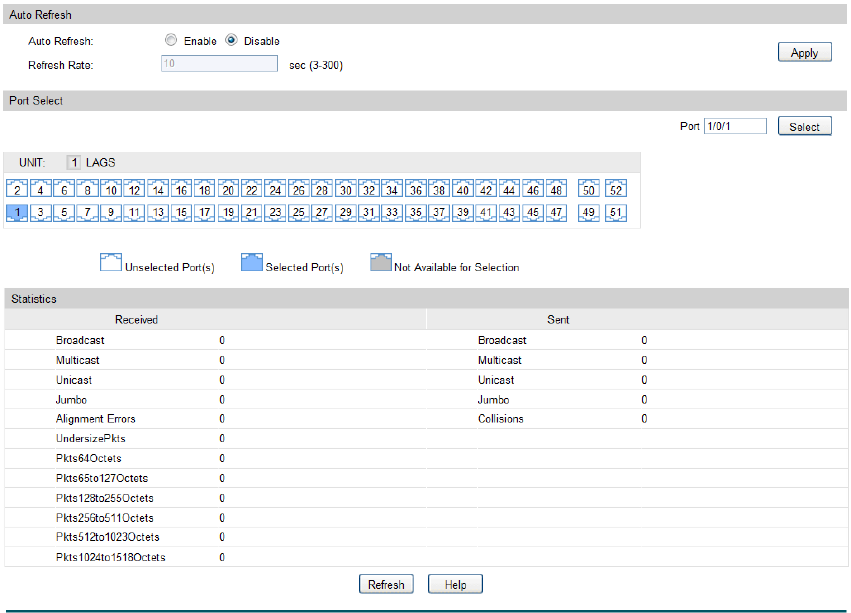Viewport: 851px width, 613px height.
Task: Click the Port 1/0/1 input field
Action: (x=735, y=127)
